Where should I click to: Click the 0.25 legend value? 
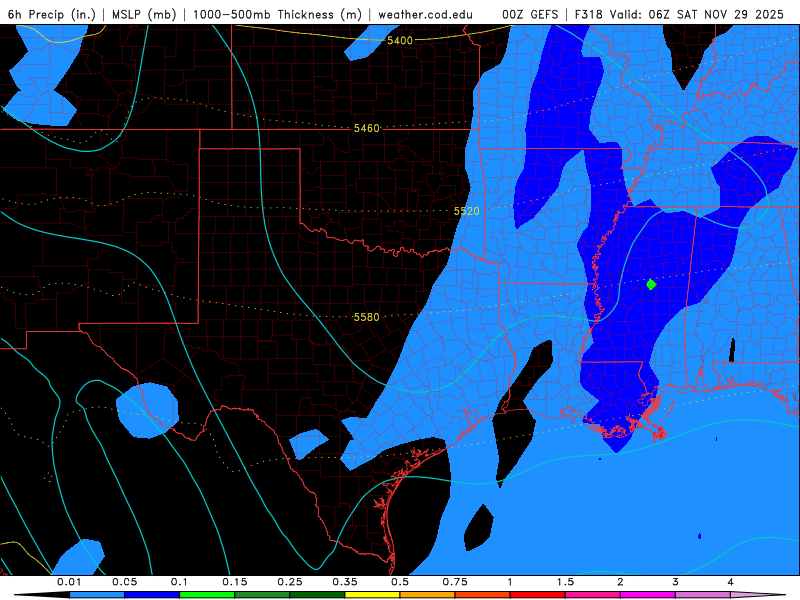[290, 582]
